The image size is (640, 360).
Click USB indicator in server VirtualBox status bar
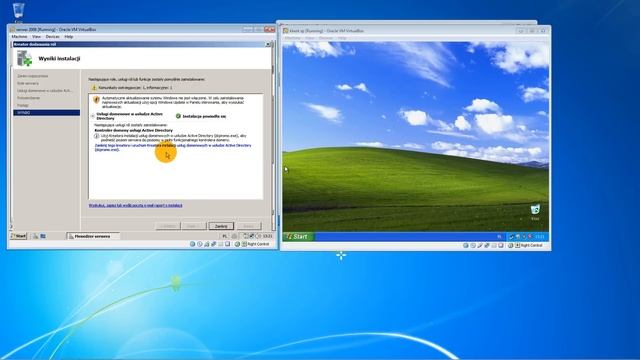[x=213, y=244]
